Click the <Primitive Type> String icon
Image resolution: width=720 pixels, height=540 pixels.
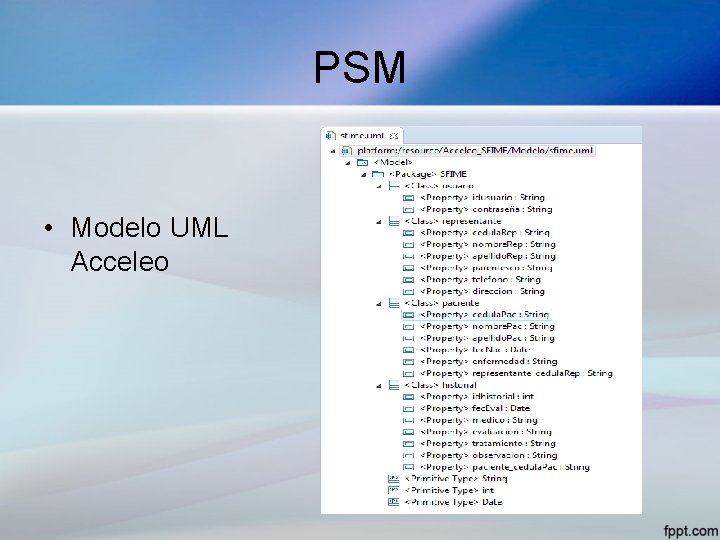pos(394,478)
